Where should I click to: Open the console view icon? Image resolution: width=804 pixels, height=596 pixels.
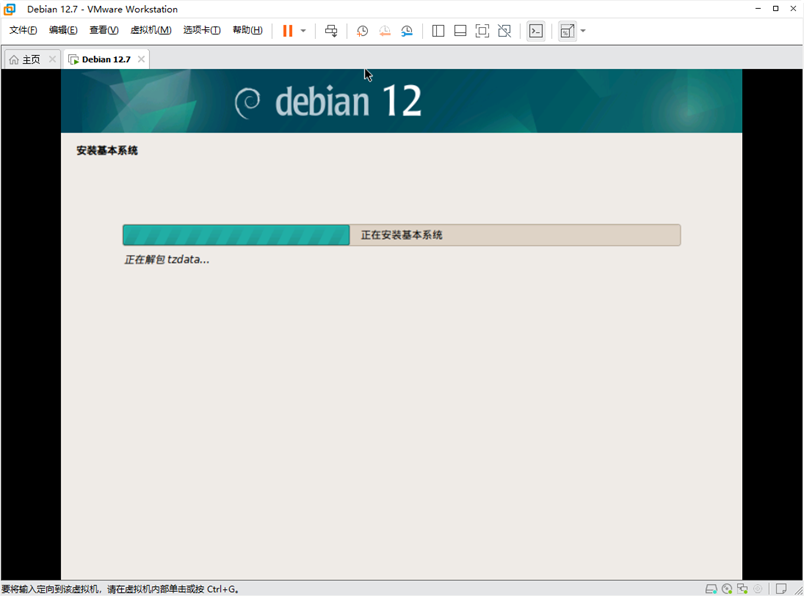536,31
